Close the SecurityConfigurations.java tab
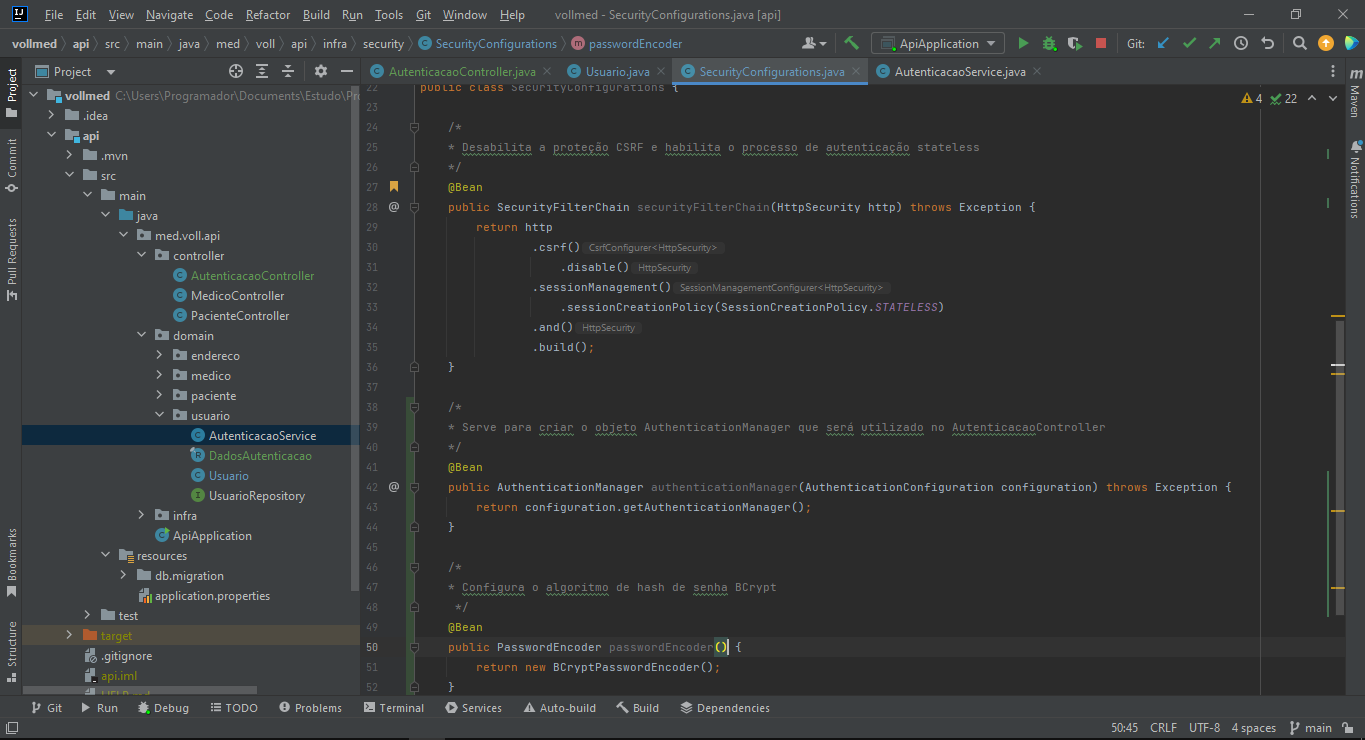 (855, 72)
